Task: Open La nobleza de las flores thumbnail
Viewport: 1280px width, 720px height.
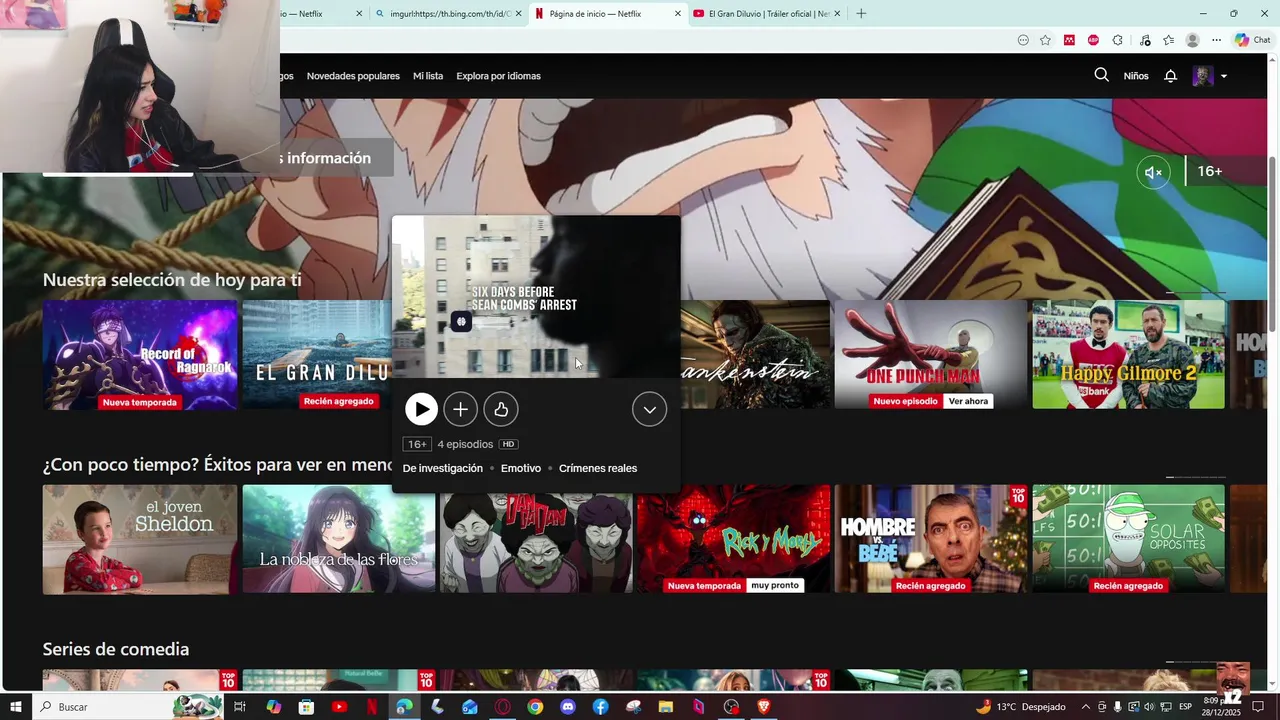Action: [x=339, y=539]
